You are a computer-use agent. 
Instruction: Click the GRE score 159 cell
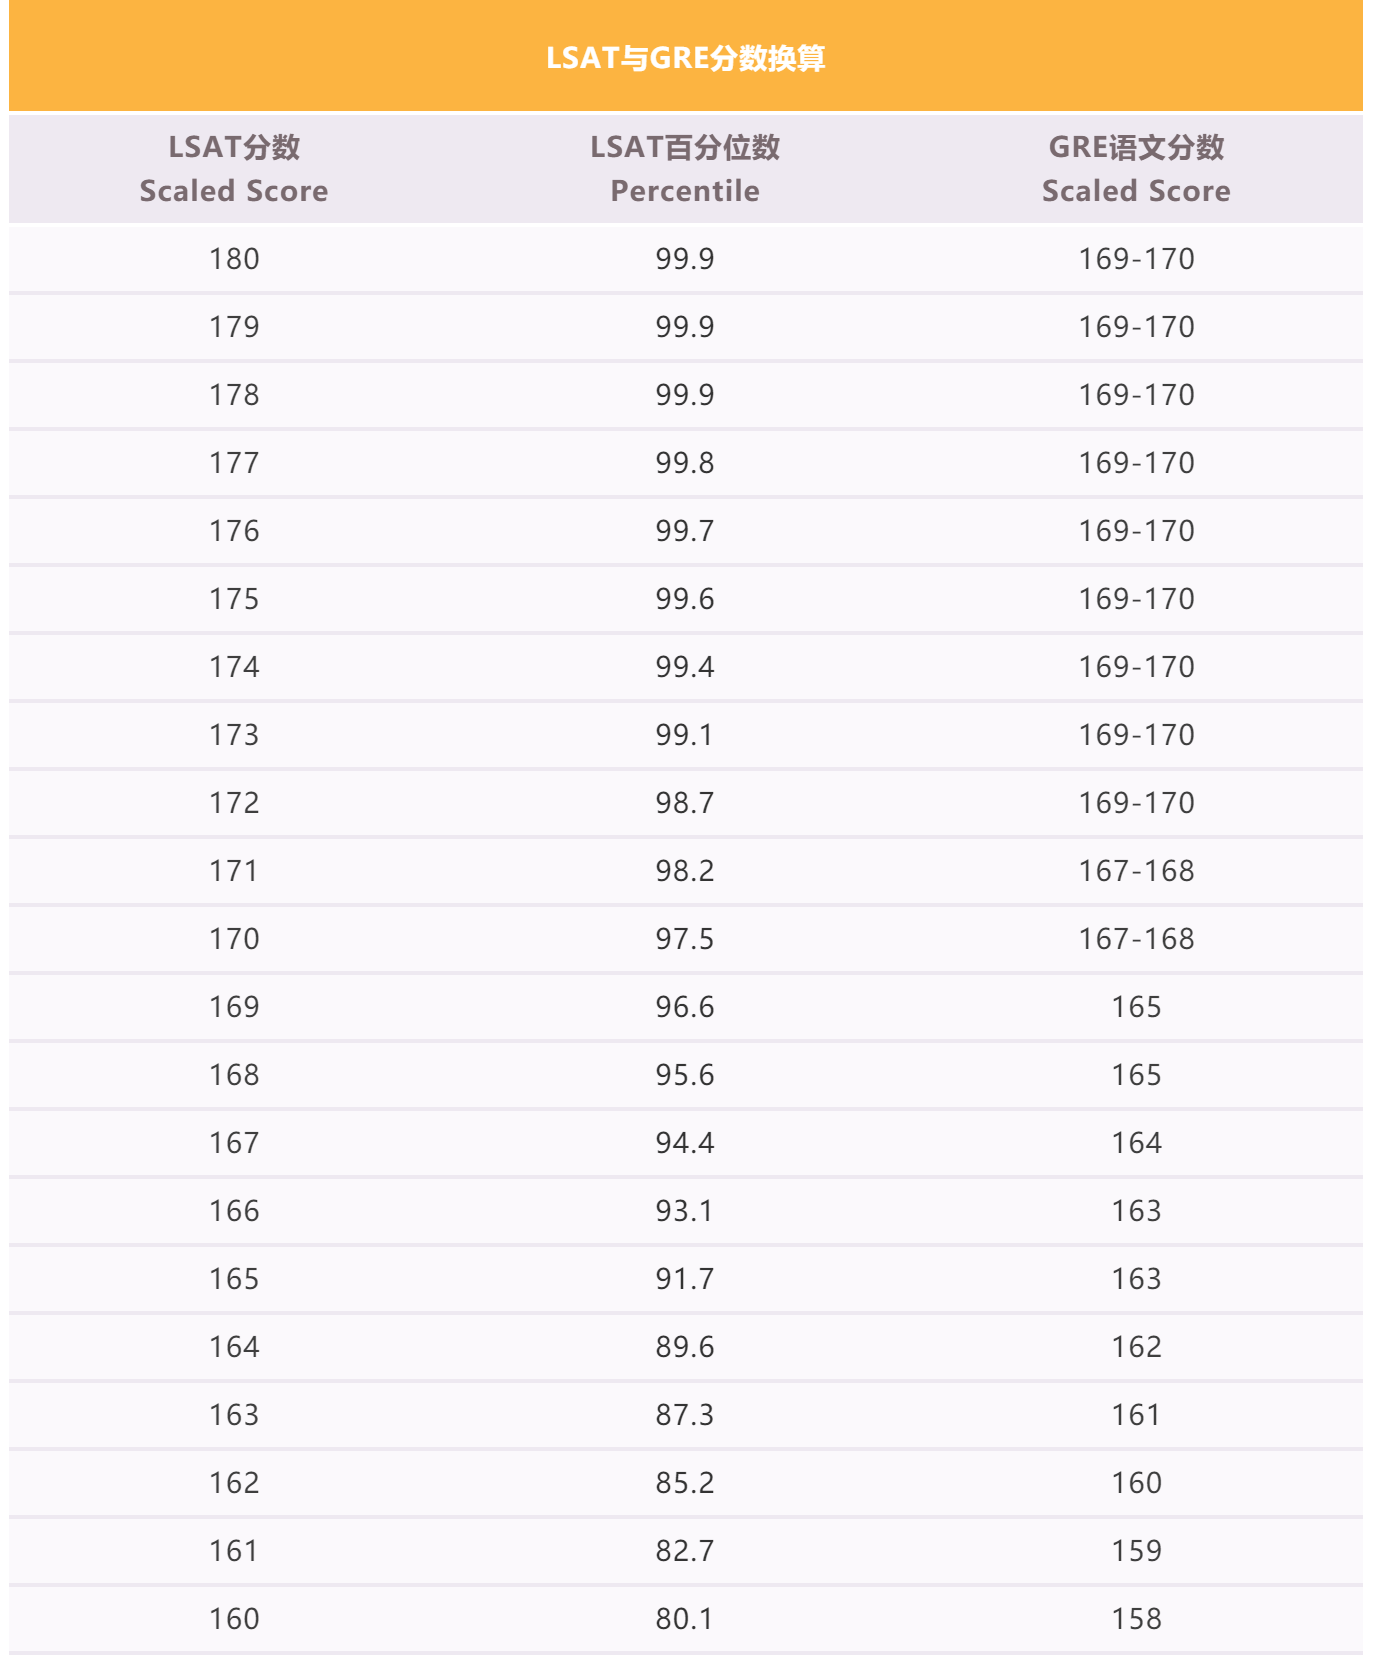(x=1136, y=1551)
